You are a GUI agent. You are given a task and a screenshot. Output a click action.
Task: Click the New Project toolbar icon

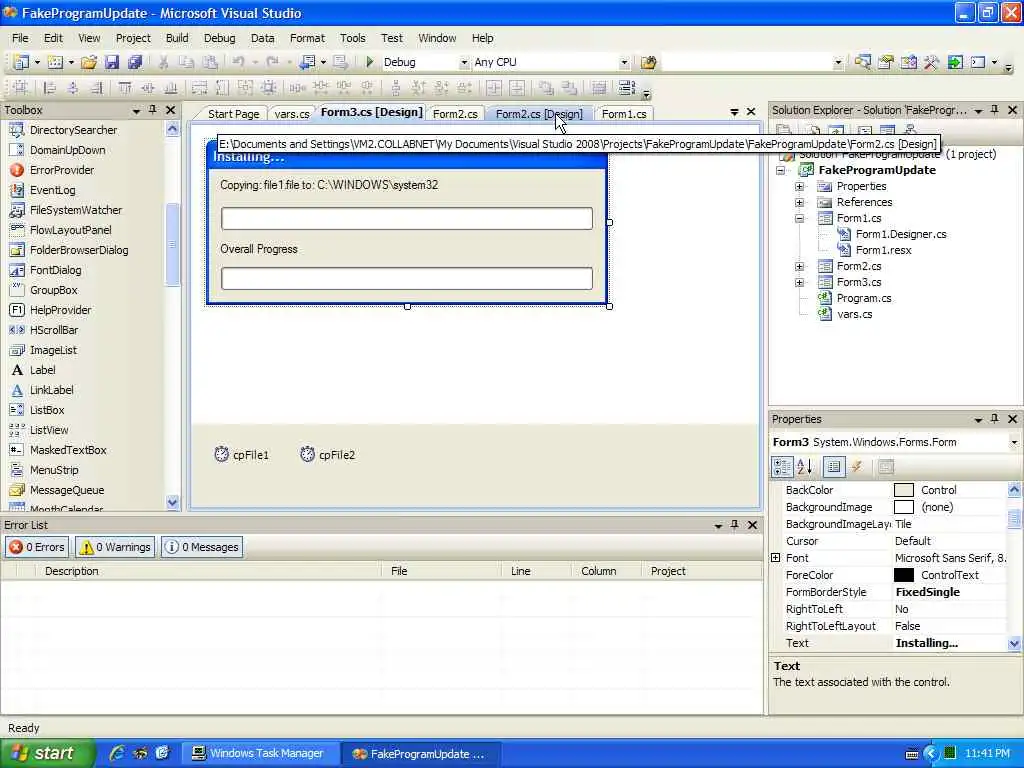(x=22, y=62)
